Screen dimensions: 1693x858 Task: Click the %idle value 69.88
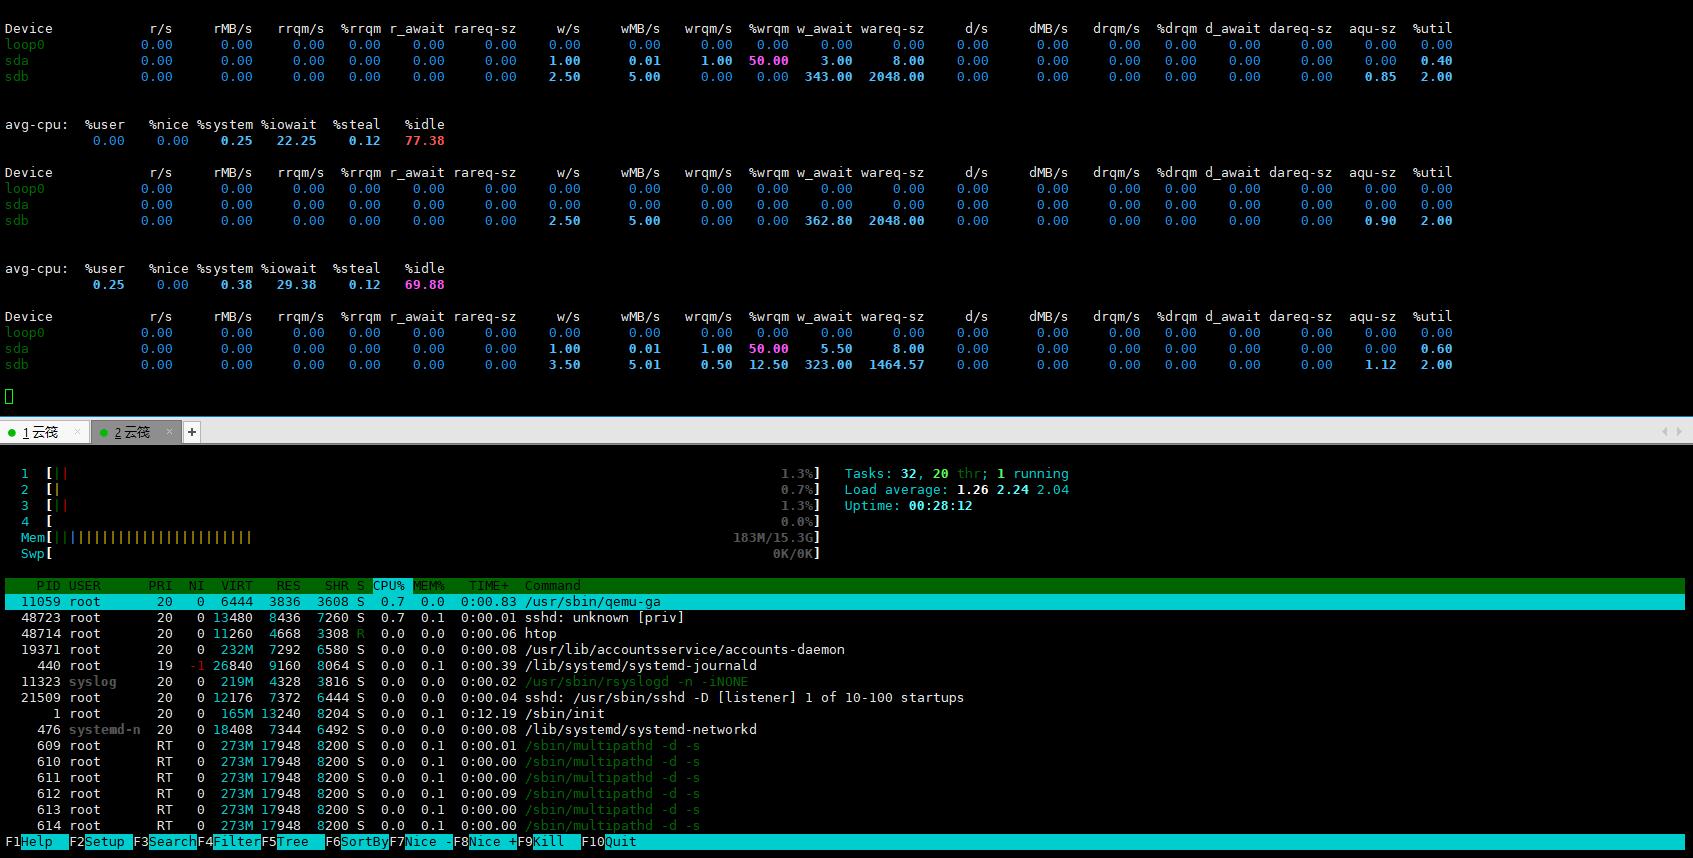[x=425, y=285]
